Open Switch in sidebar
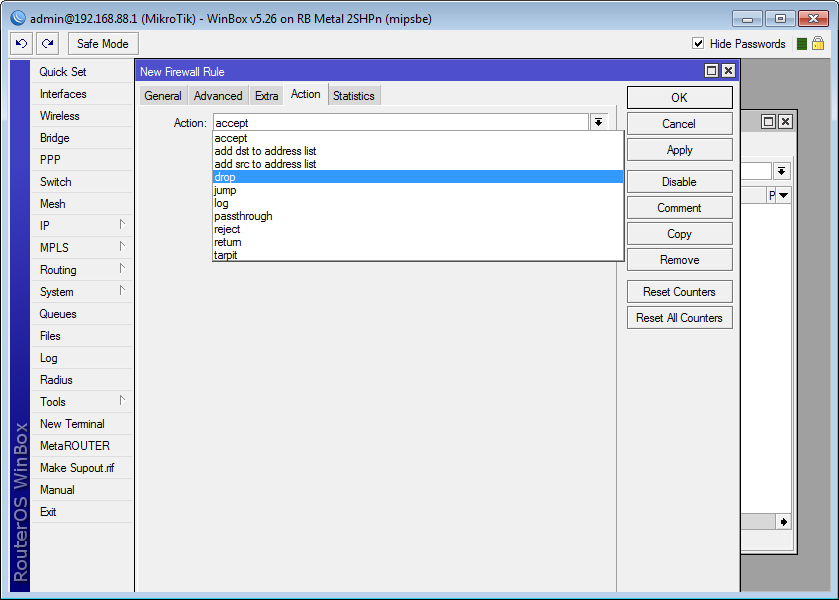This screenshot has height=600, width=839. pos(82,181)
